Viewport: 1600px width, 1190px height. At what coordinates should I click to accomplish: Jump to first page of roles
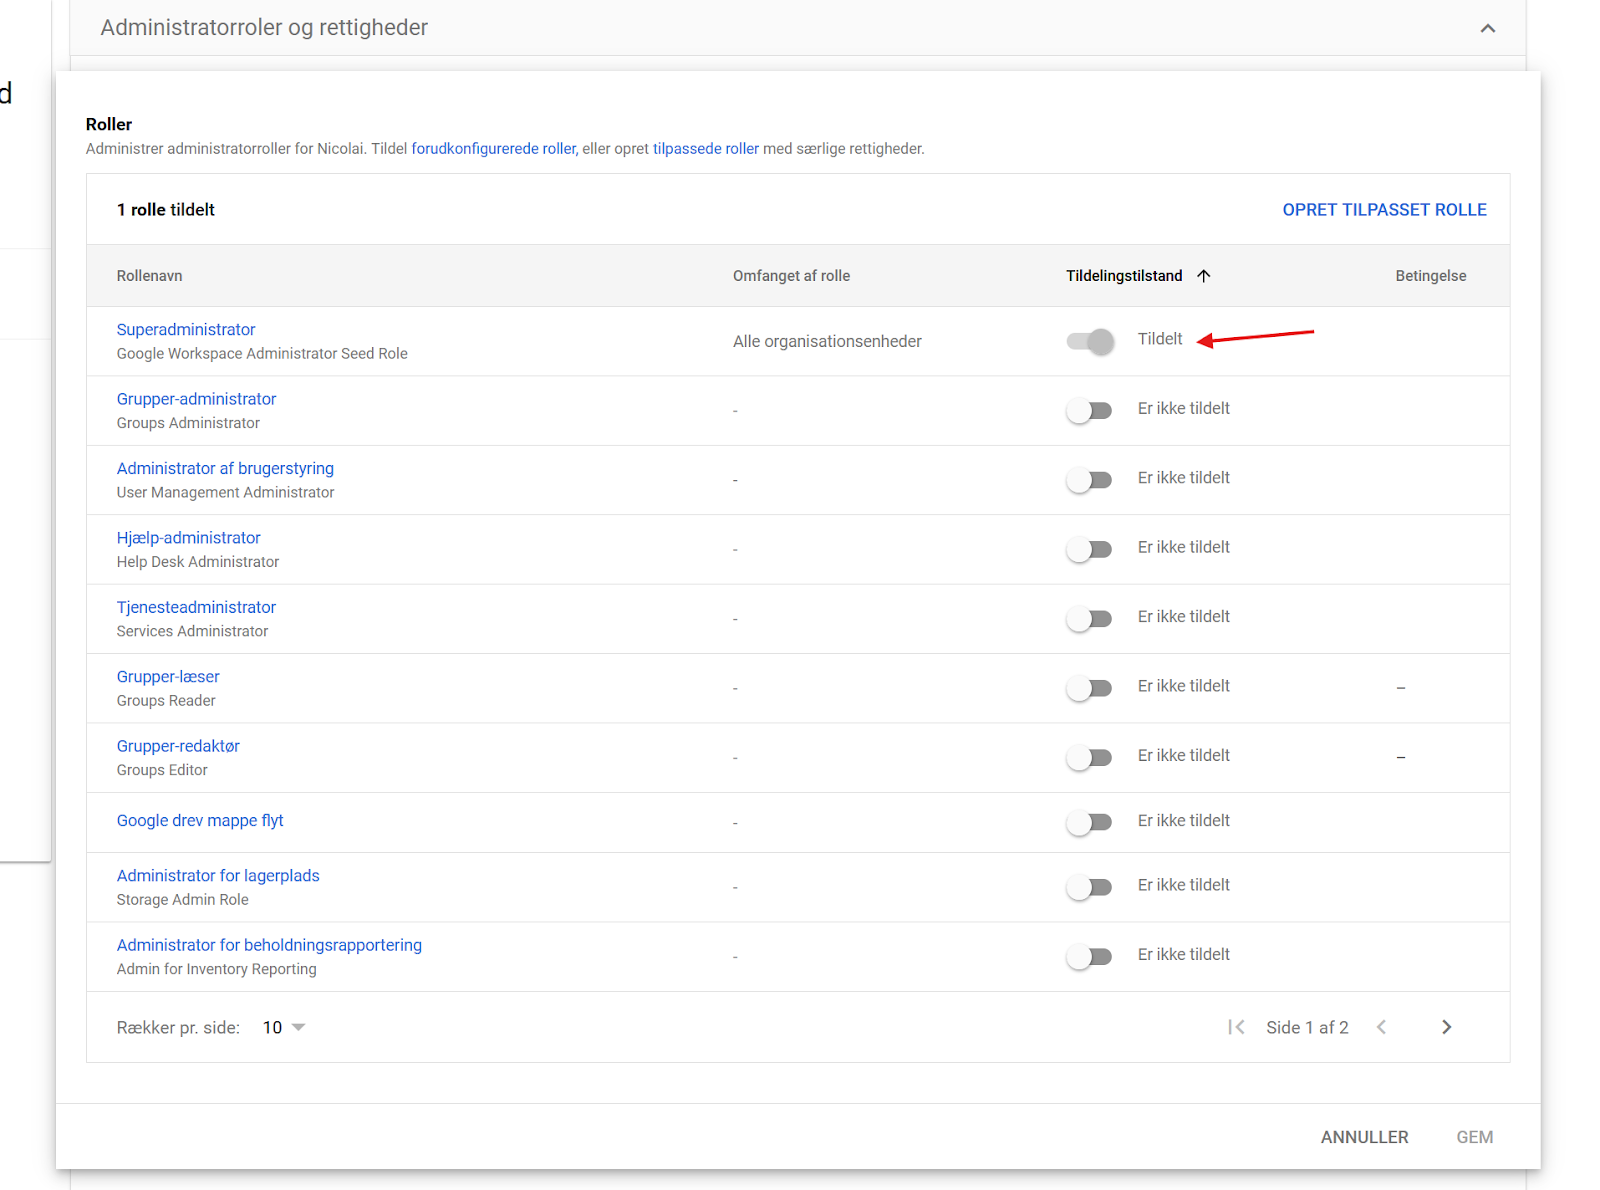1236,1027
